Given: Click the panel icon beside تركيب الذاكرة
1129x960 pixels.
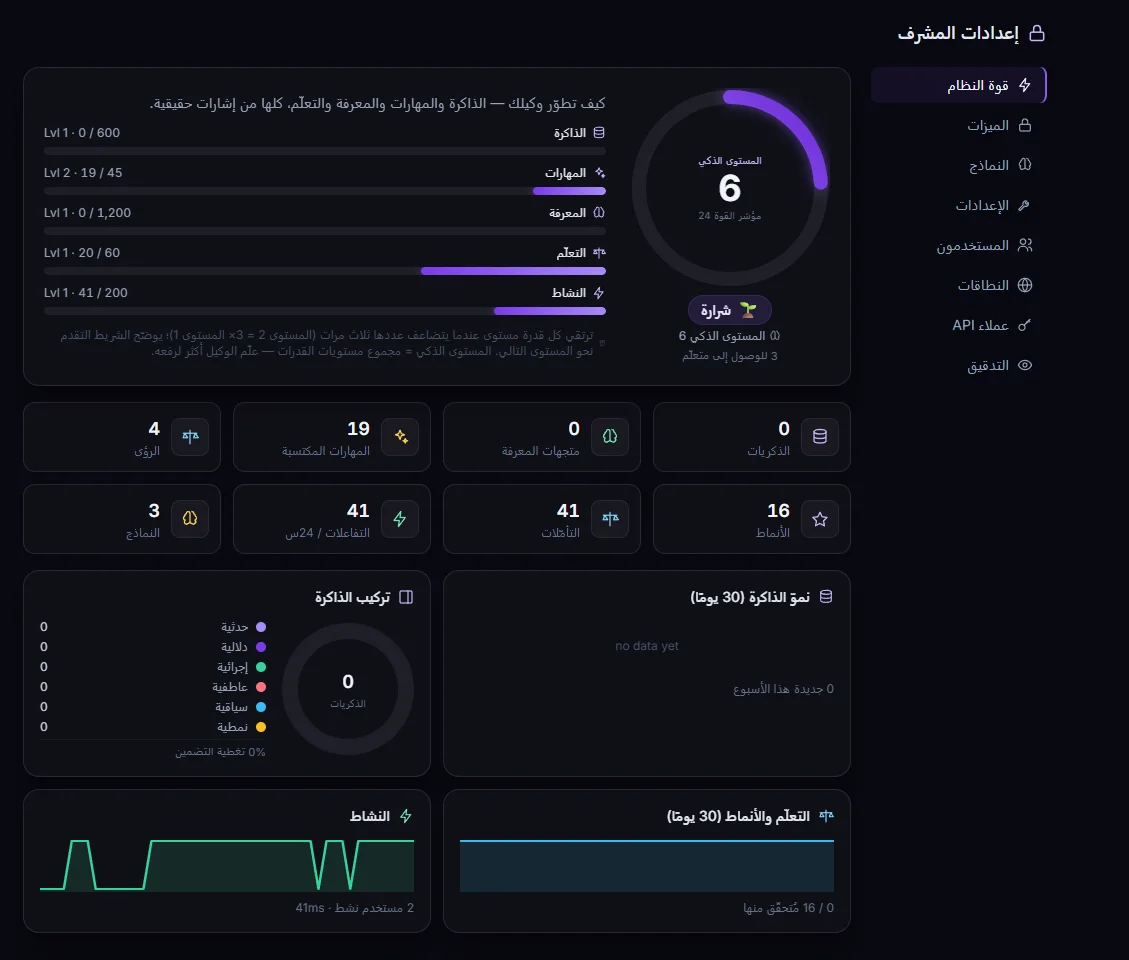Looking at the screenshot, I should coord(406,597).
